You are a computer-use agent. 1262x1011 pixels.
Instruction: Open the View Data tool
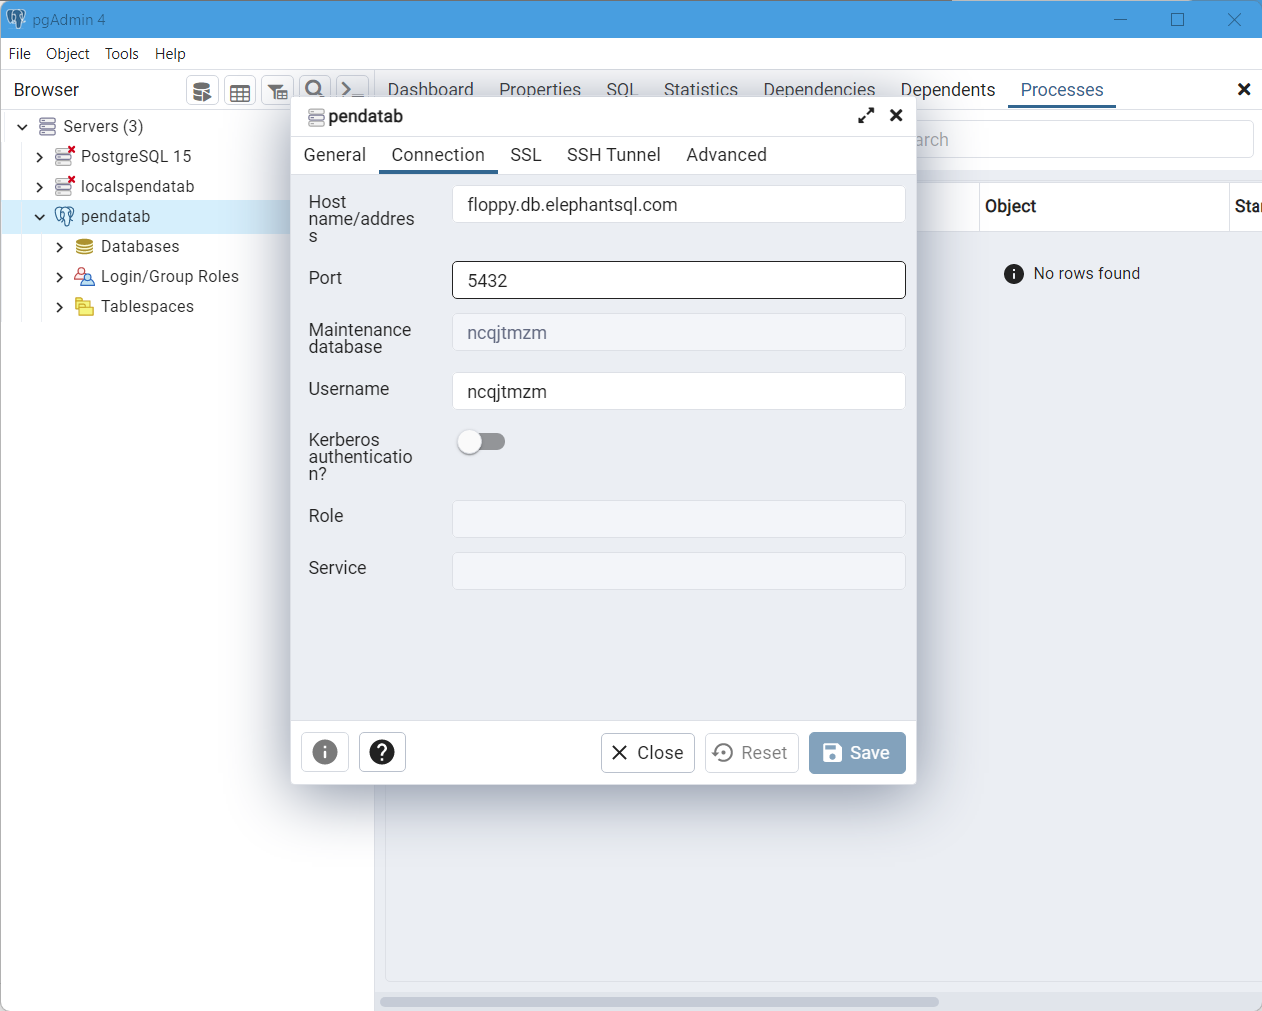(240, 90)
